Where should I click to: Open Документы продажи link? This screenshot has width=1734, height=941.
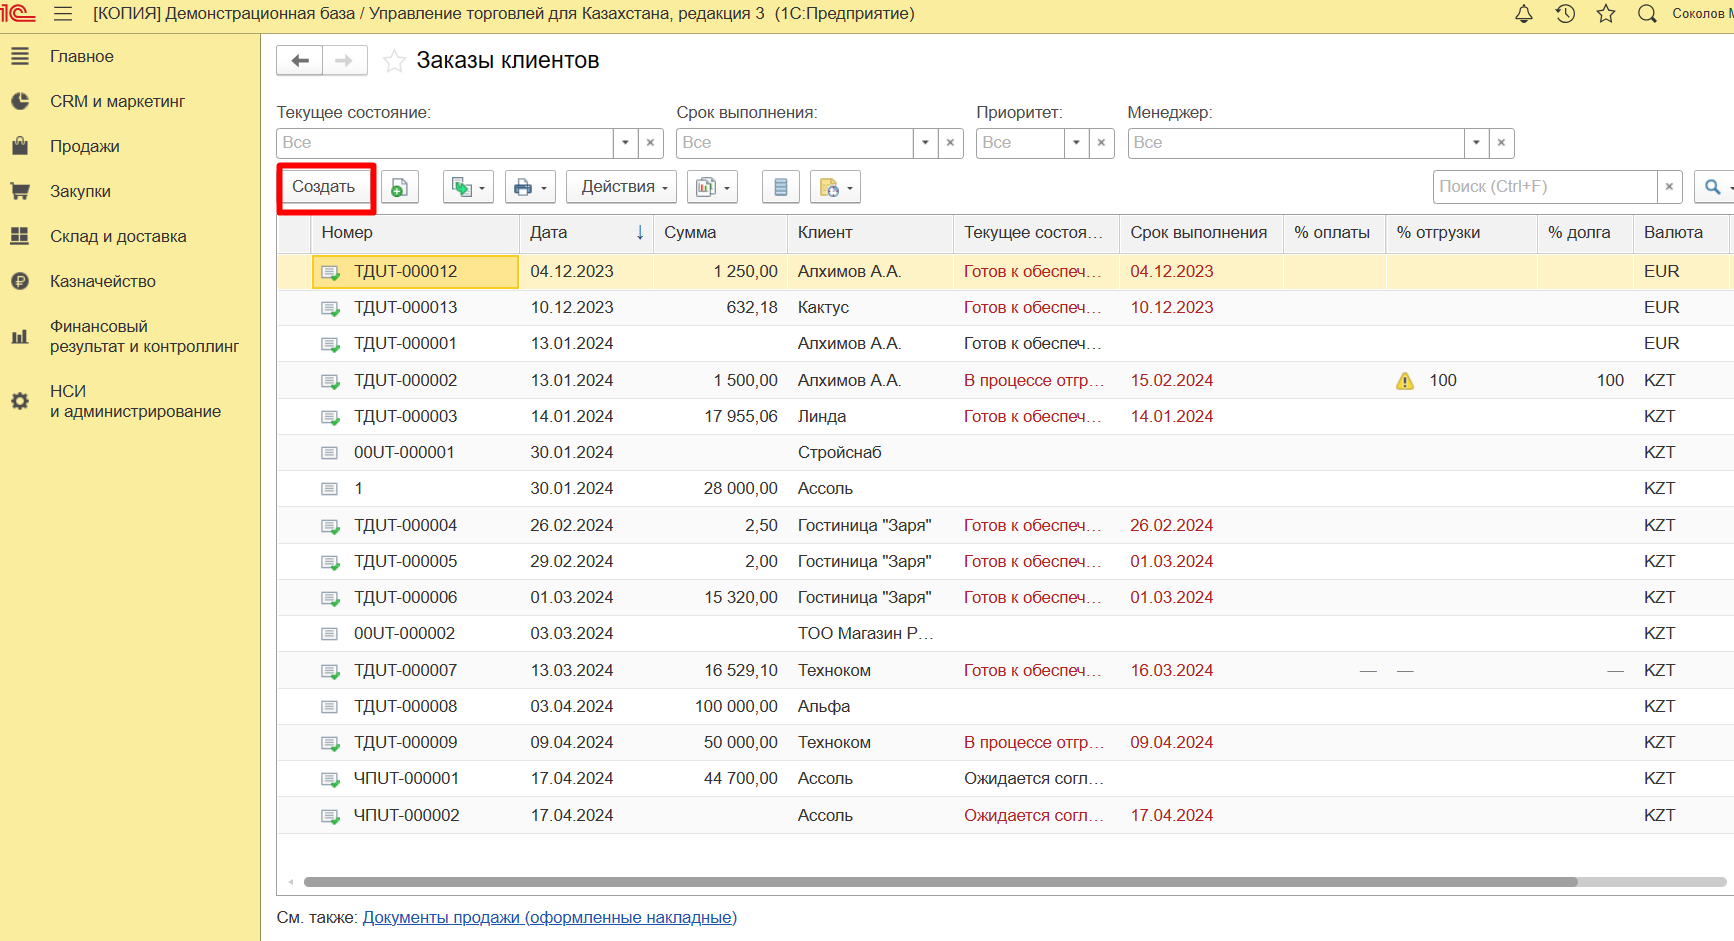[549, 917]
